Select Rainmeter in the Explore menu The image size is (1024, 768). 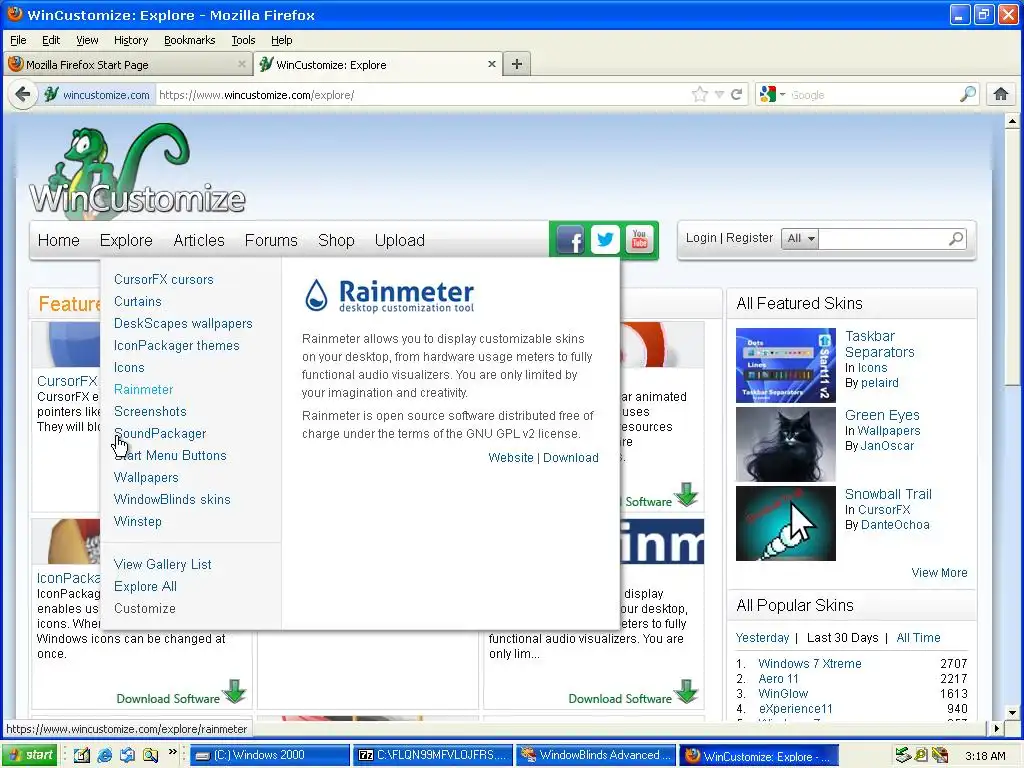point(144,389)
